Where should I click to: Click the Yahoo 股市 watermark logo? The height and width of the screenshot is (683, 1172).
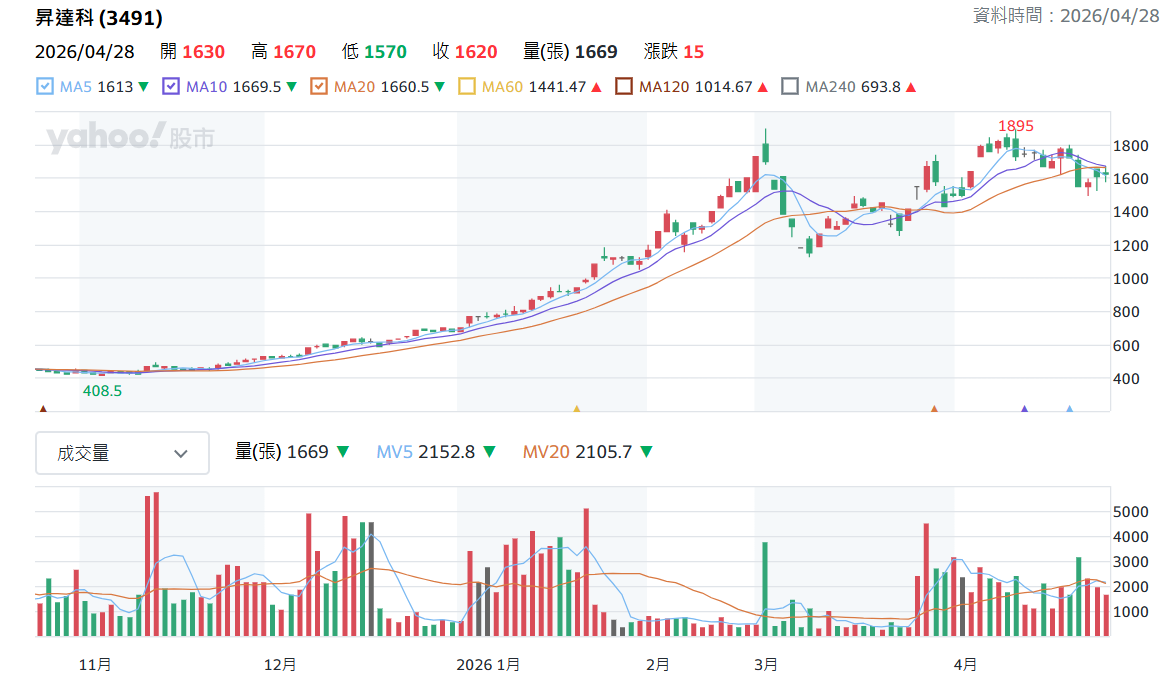(130, 138)
